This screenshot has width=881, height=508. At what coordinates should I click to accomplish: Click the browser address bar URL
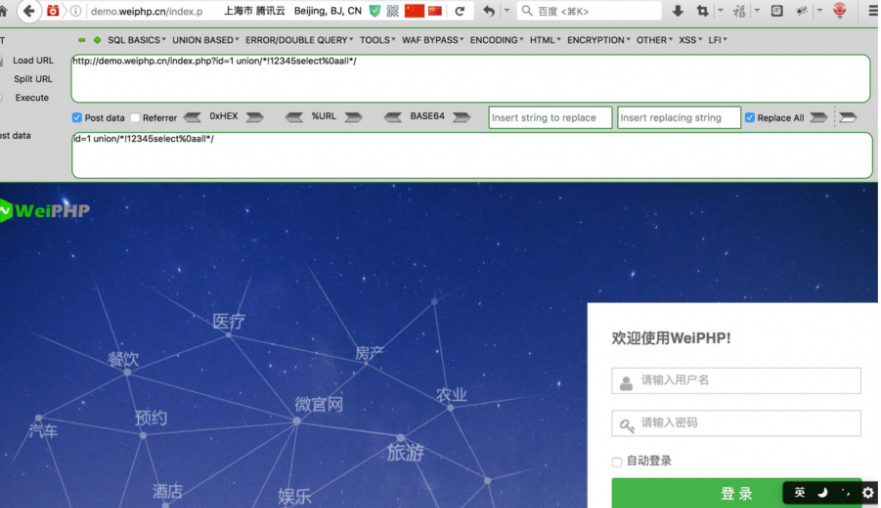coord(147,11)
